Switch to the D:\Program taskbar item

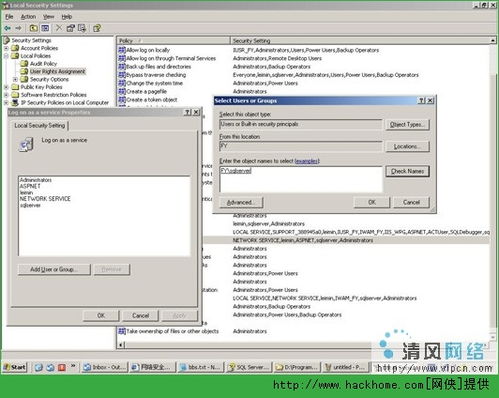[298, 367]
